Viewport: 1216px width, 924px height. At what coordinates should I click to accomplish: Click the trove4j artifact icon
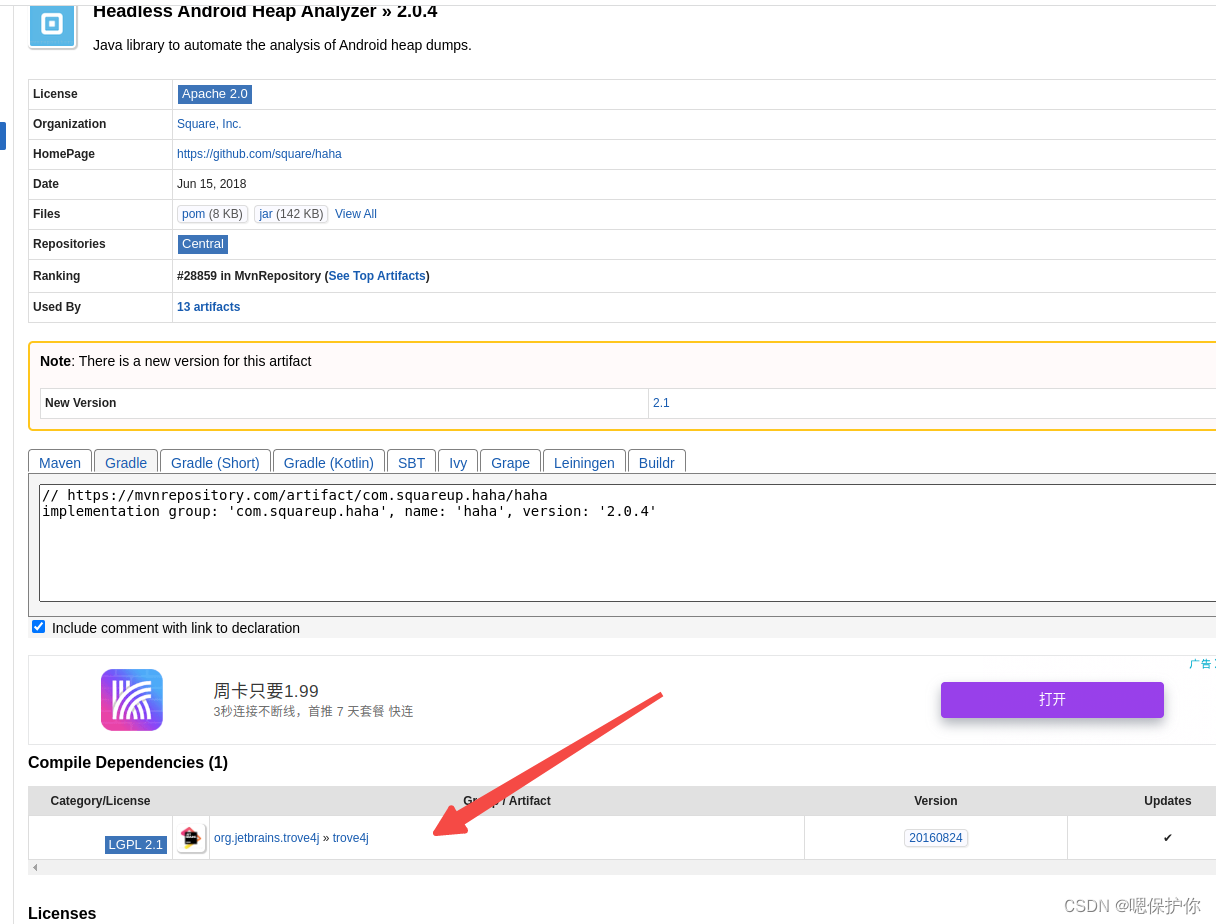[191, 837]
